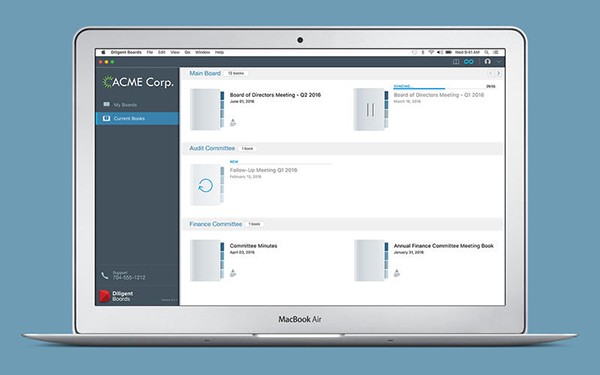The image size is (600, 375).
Task: Click the April 03, 2016 date text
Action: [x=242, y=253]
